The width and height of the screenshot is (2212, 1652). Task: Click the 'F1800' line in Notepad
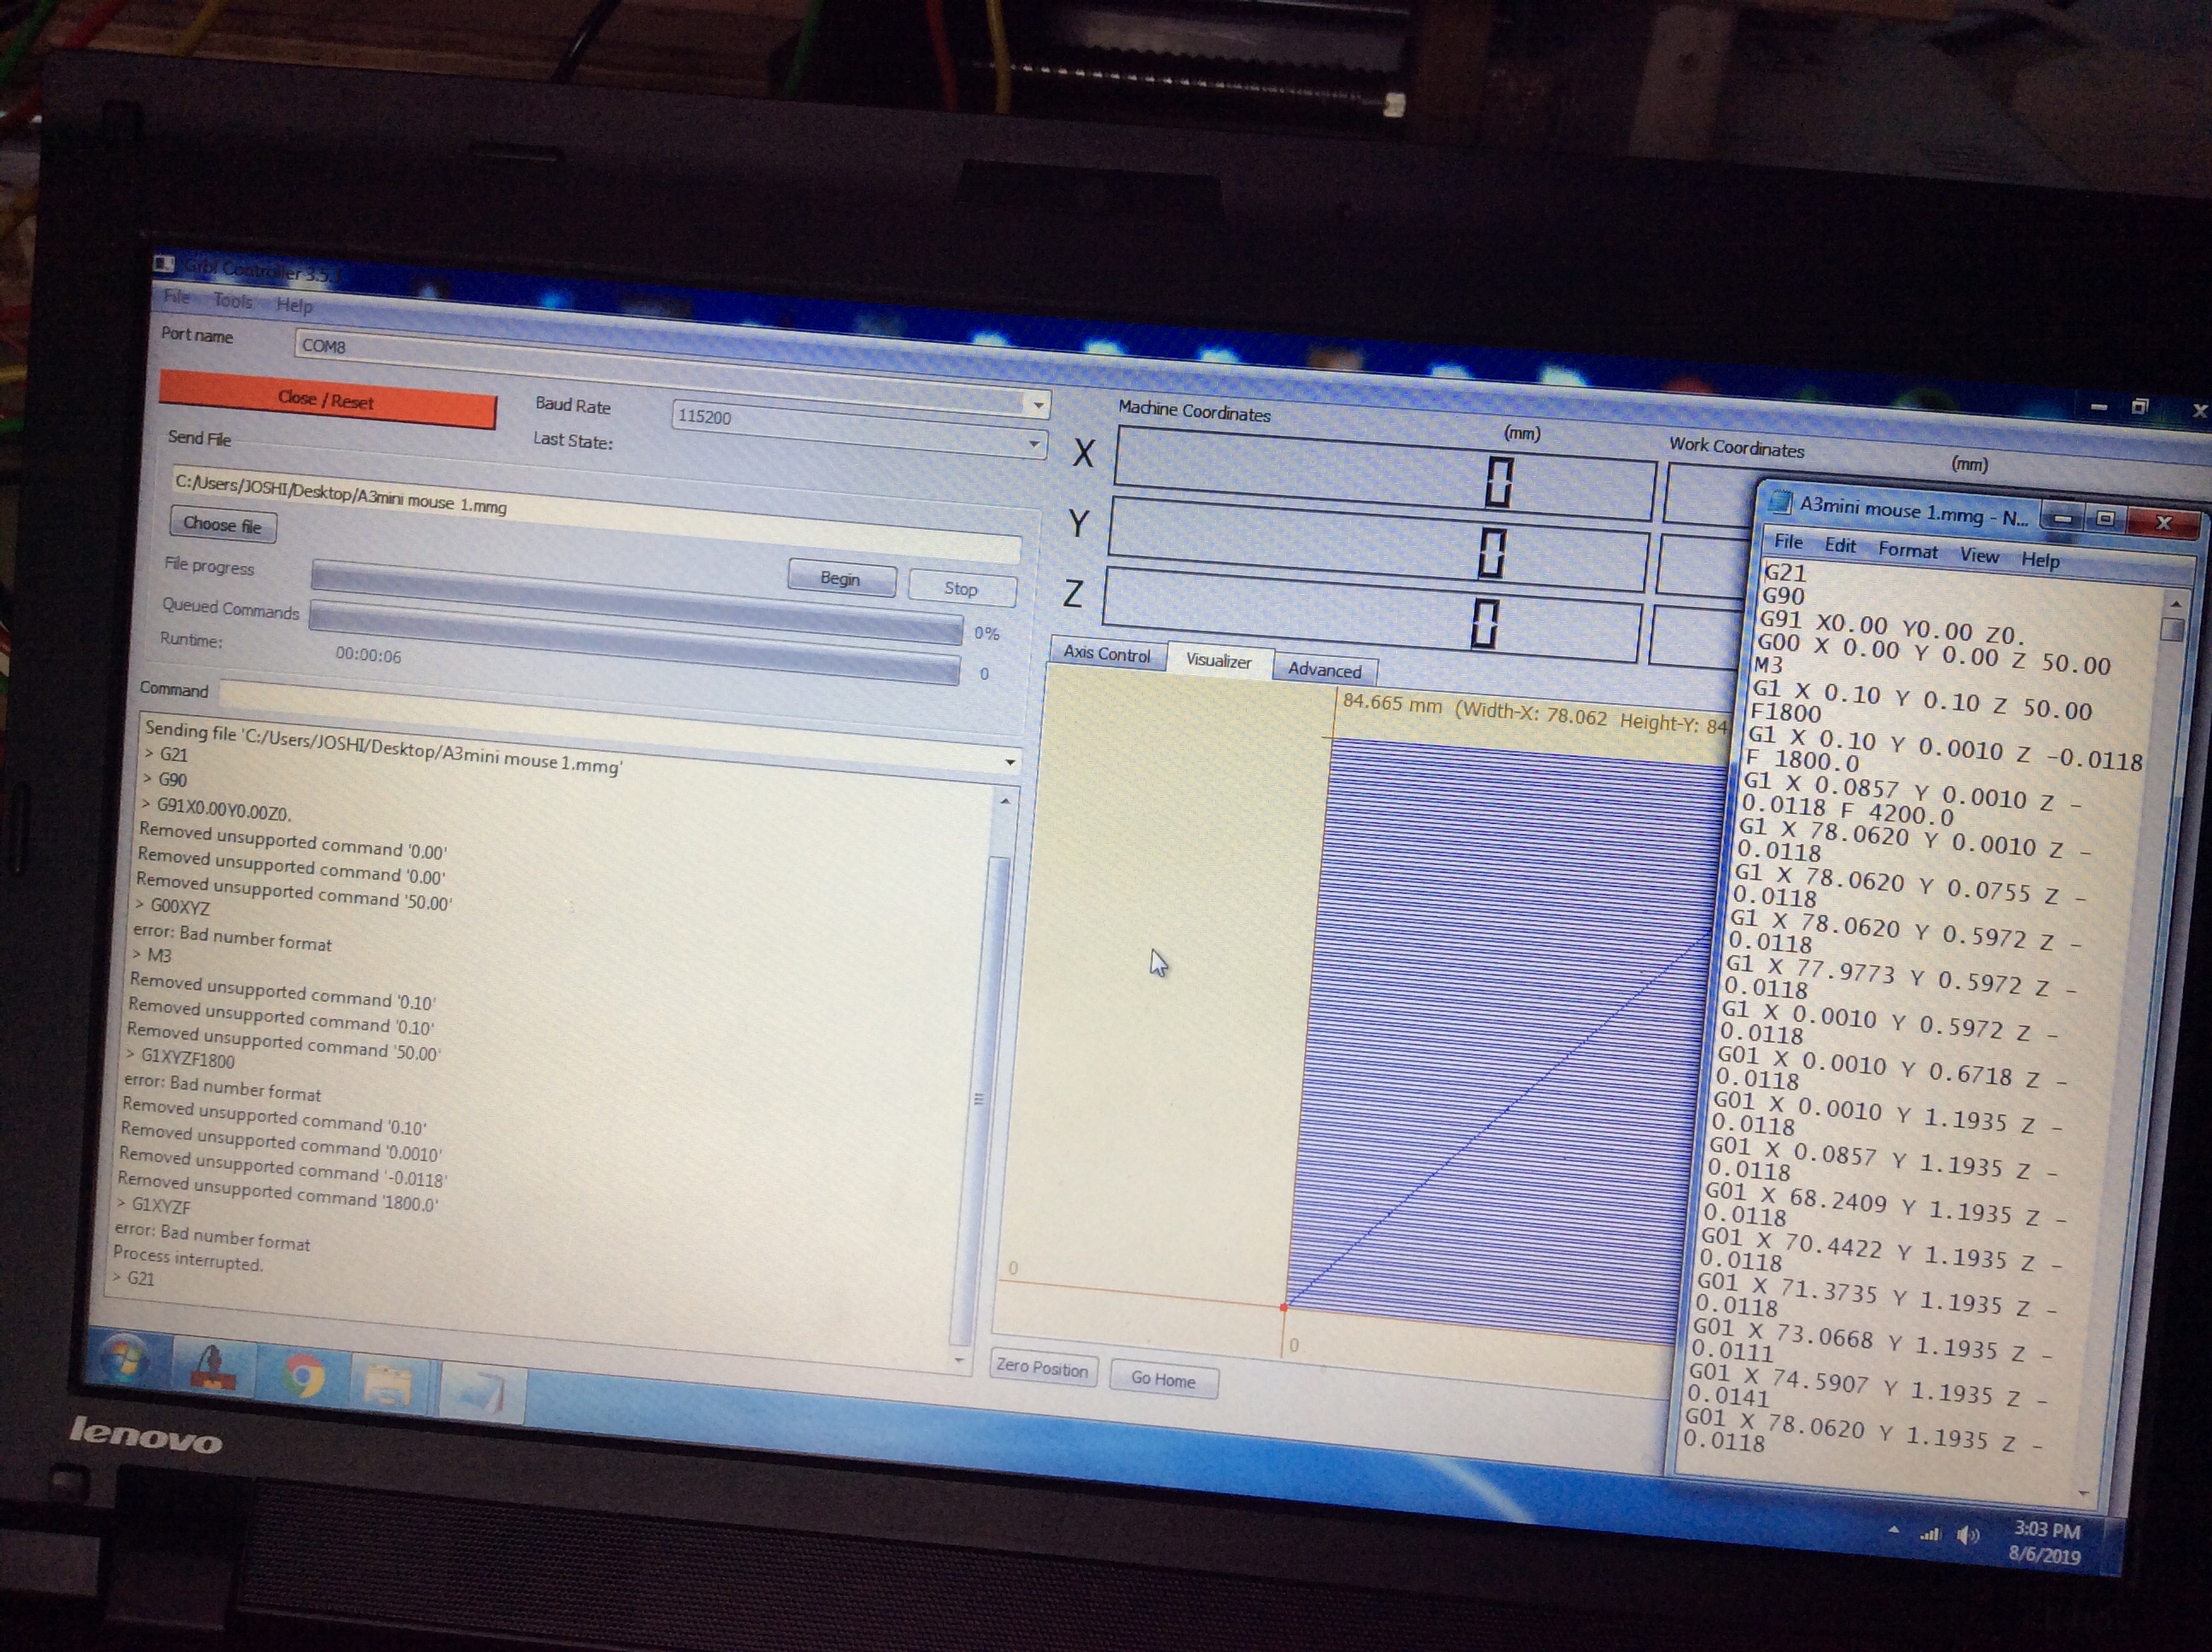1786,712
